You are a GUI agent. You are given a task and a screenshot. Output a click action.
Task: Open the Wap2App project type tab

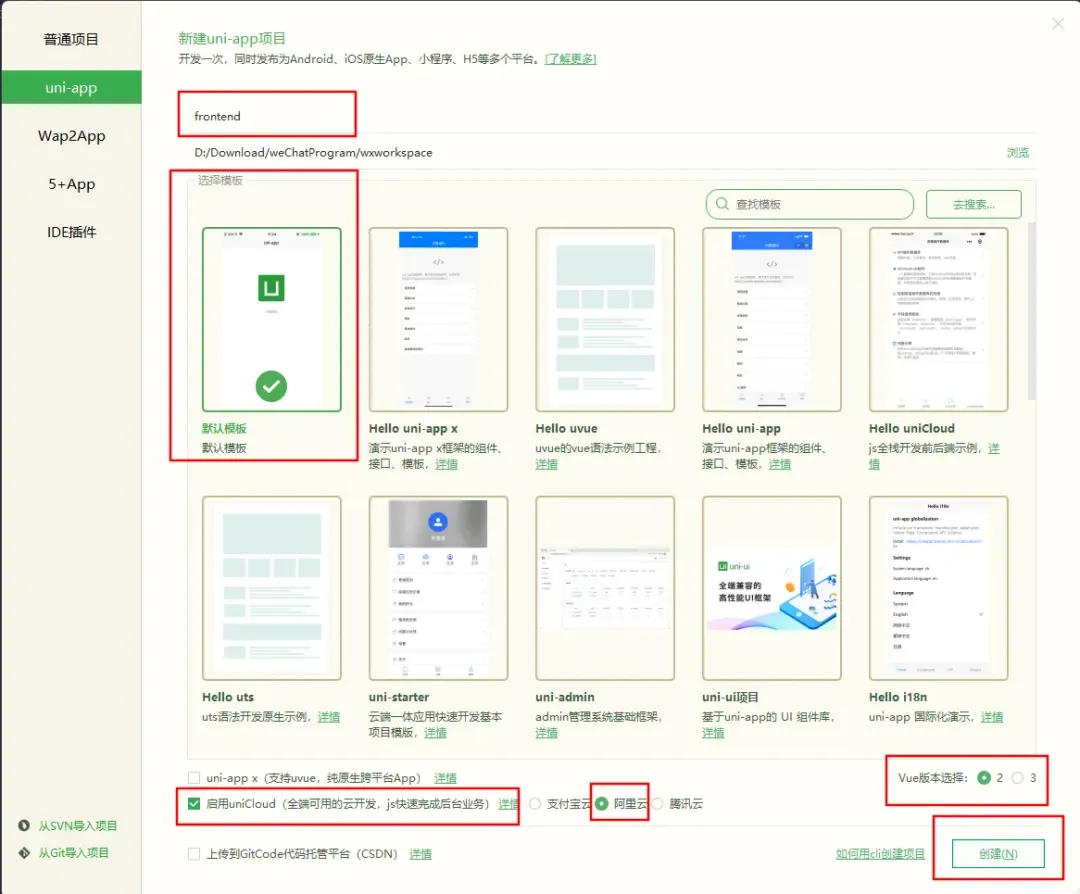(x=71, y=136)
